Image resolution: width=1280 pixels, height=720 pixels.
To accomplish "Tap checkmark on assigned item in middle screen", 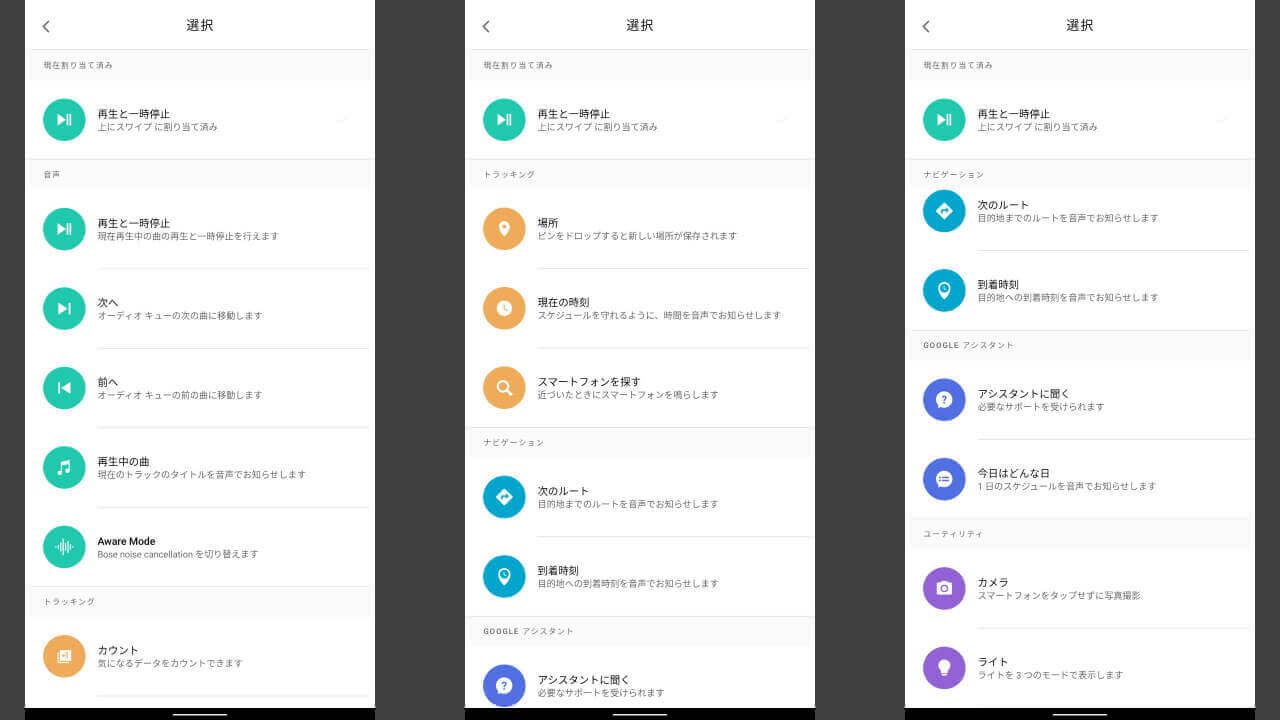I will click(783, 120).
